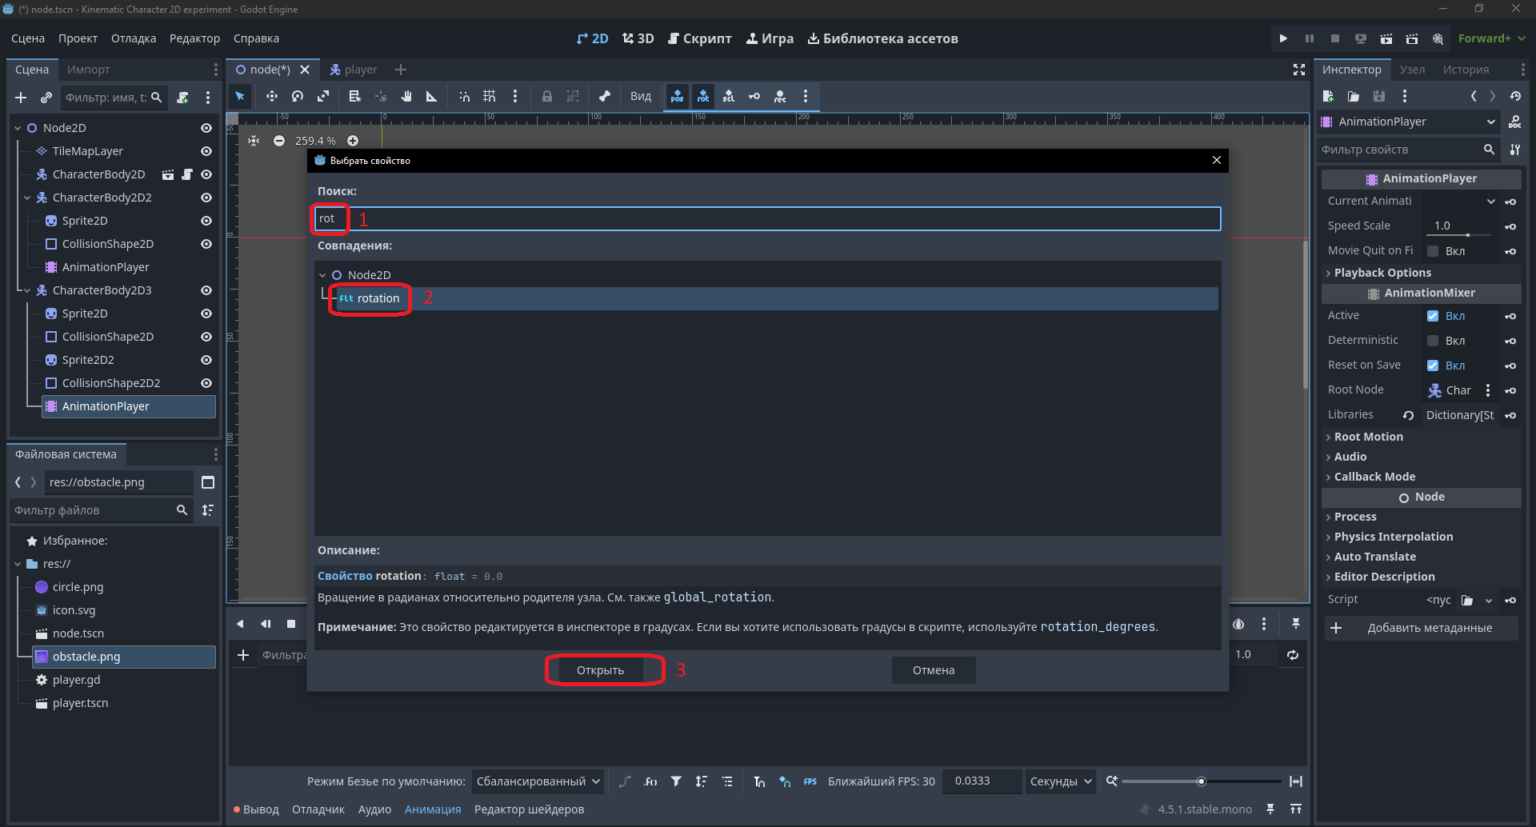Toggle the pos key mask button
Screen dimensions: 1536x827
pos(677,96)
